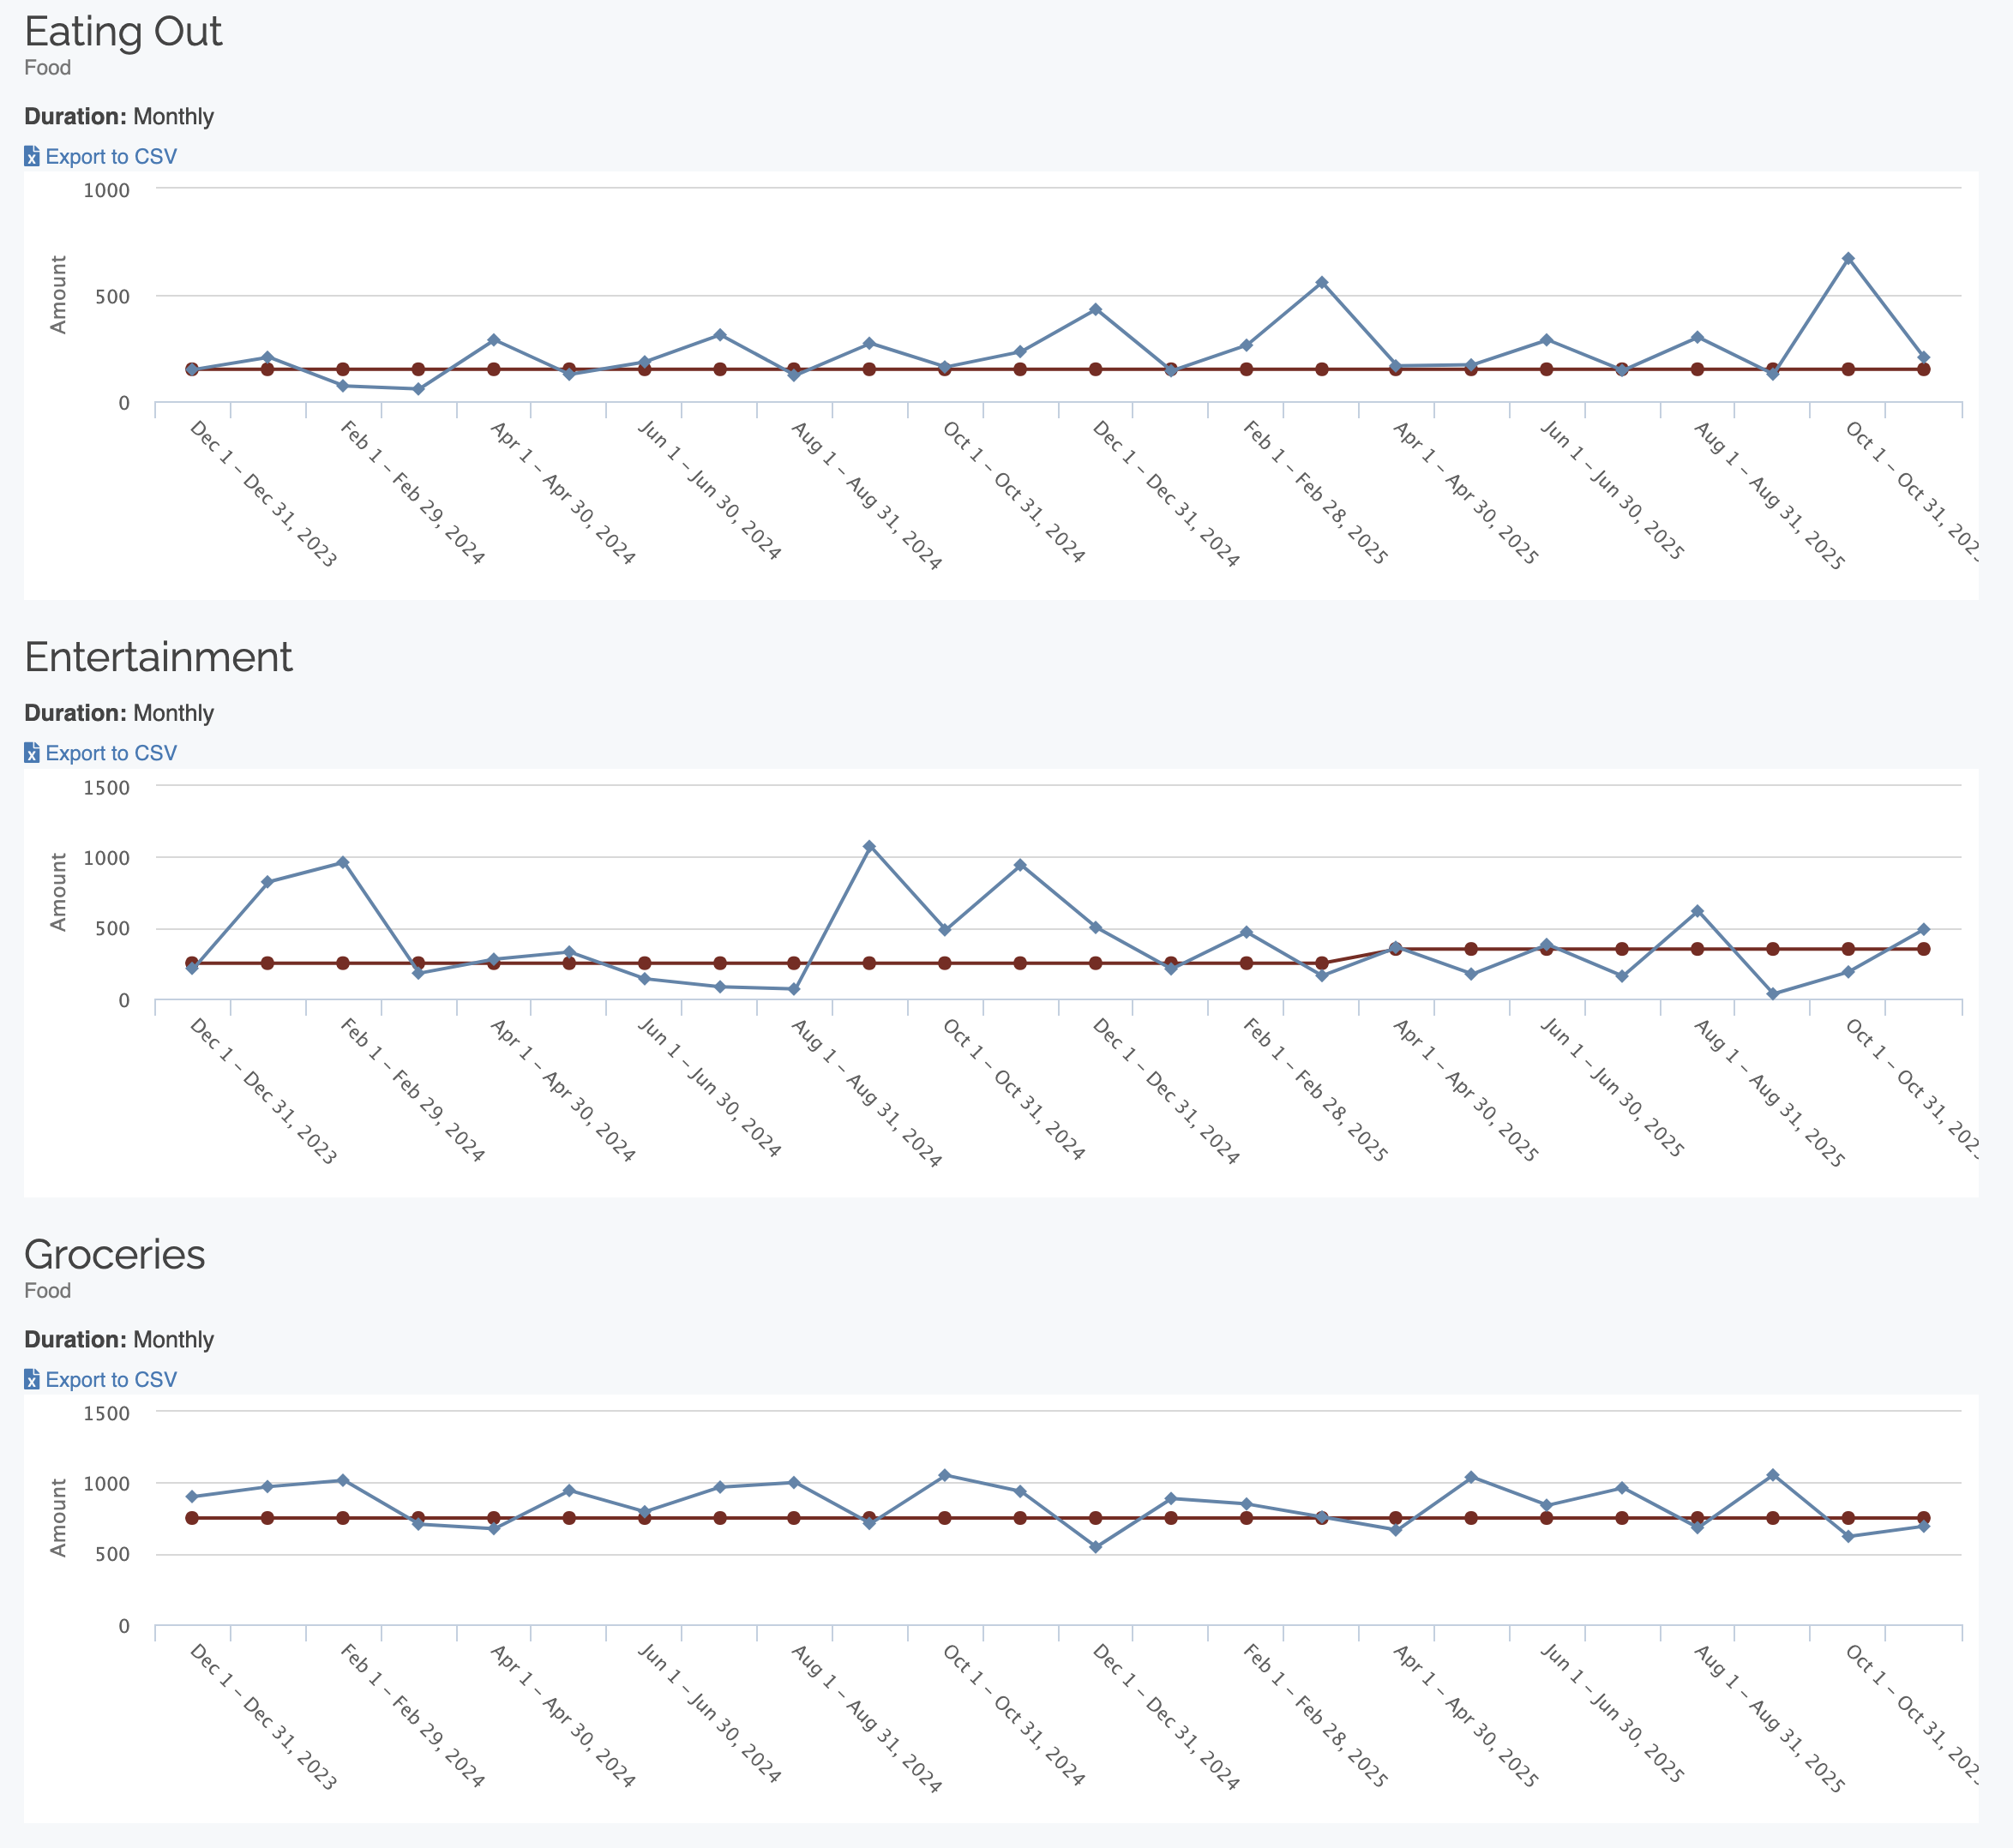Screen dimensions: 2013x1848
Task: Click Groceries budget marker at Dec 2023
Action: pyautogui.click(x=192, y=1518)
